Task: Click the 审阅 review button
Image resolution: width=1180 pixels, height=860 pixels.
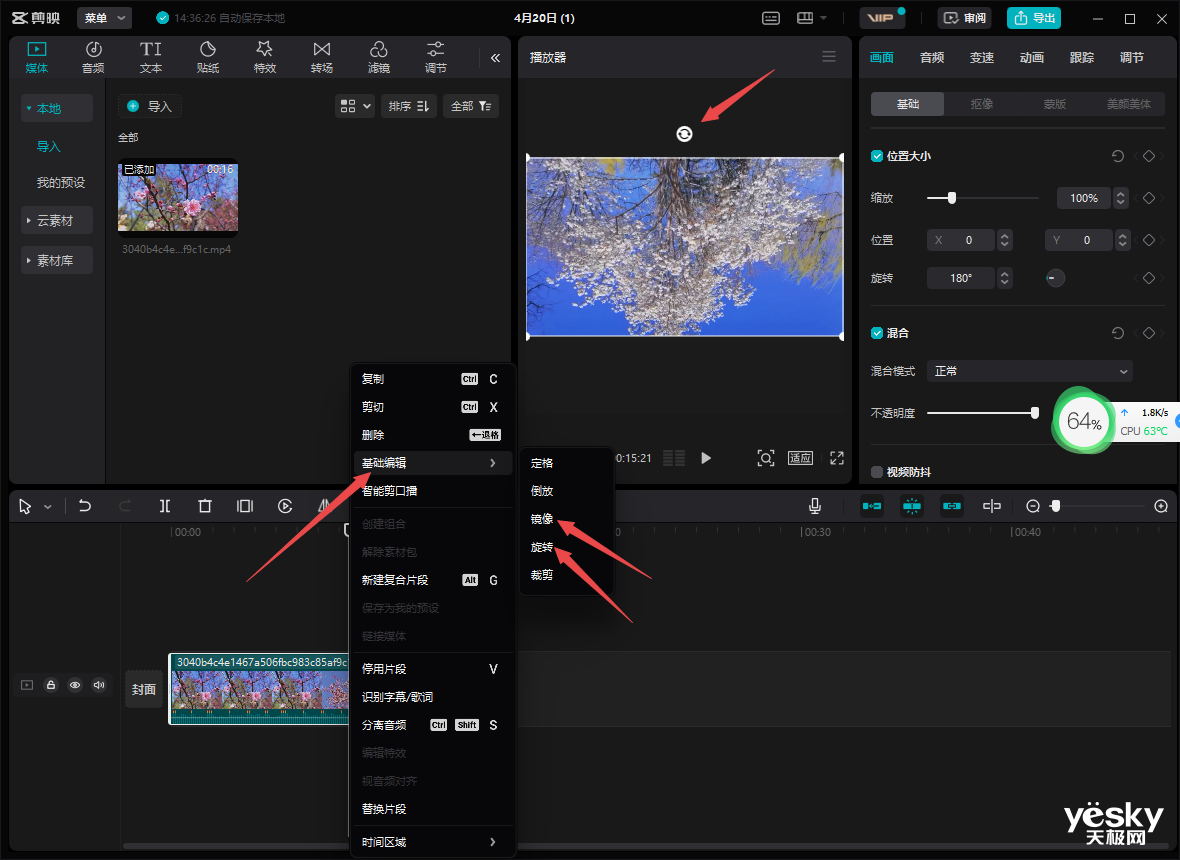Action: [965, 17]
